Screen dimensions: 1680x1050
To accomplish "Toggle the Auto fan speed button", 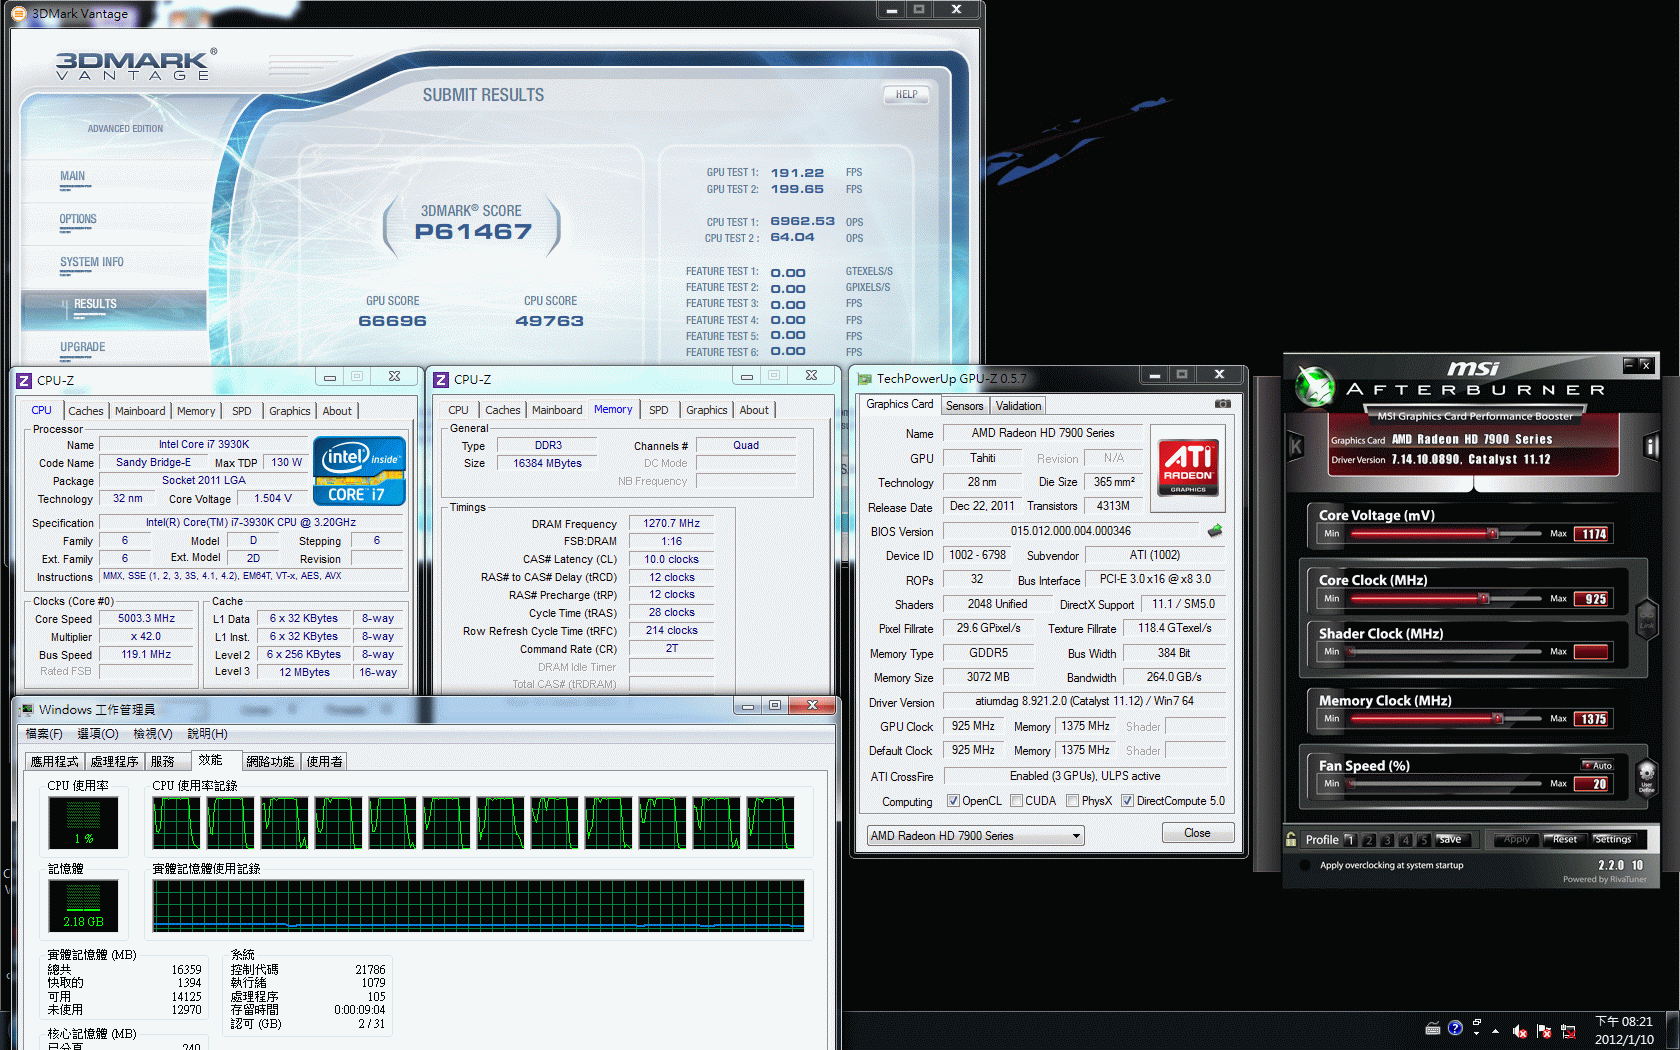I will pyautogui.click(x=1597, y=765).
